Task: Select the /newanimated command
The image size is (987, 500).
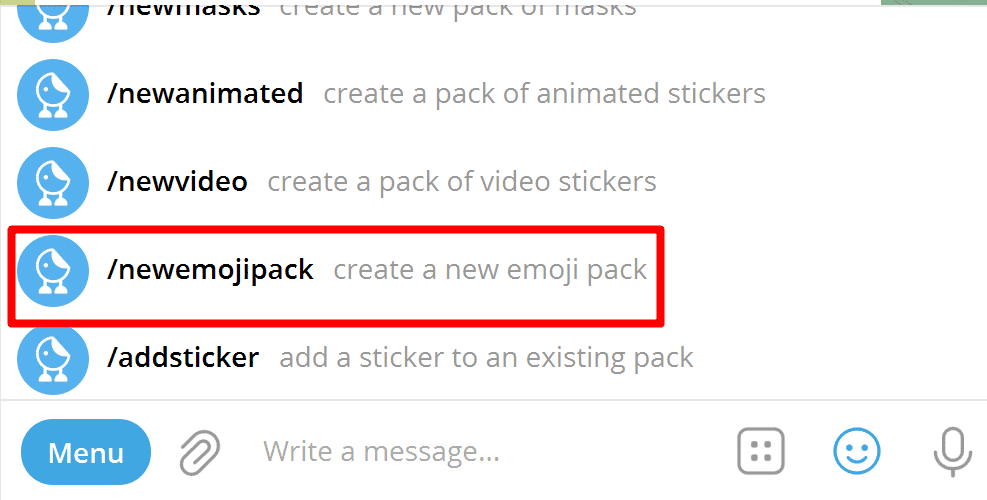Action: pyautogui.click(x=205, y=95)
